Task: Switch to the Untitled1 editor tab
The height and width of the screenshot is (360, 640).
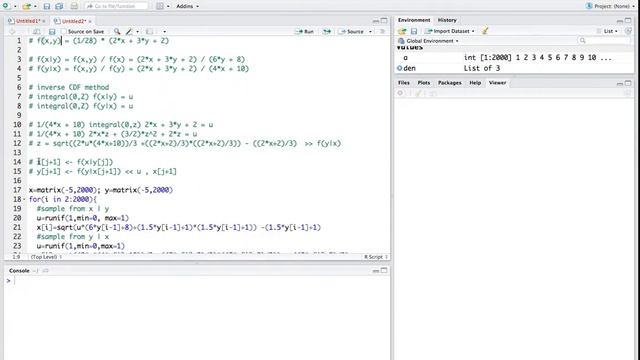Action: click(28, 21)
